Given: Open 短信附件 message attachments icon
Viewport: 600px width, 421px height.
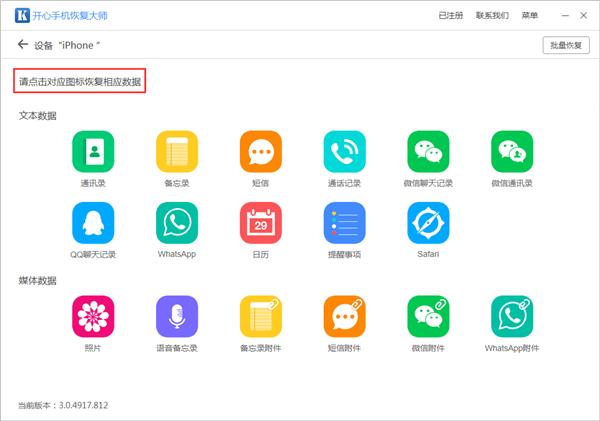Looking at the screenshot, I should (344, 315).
